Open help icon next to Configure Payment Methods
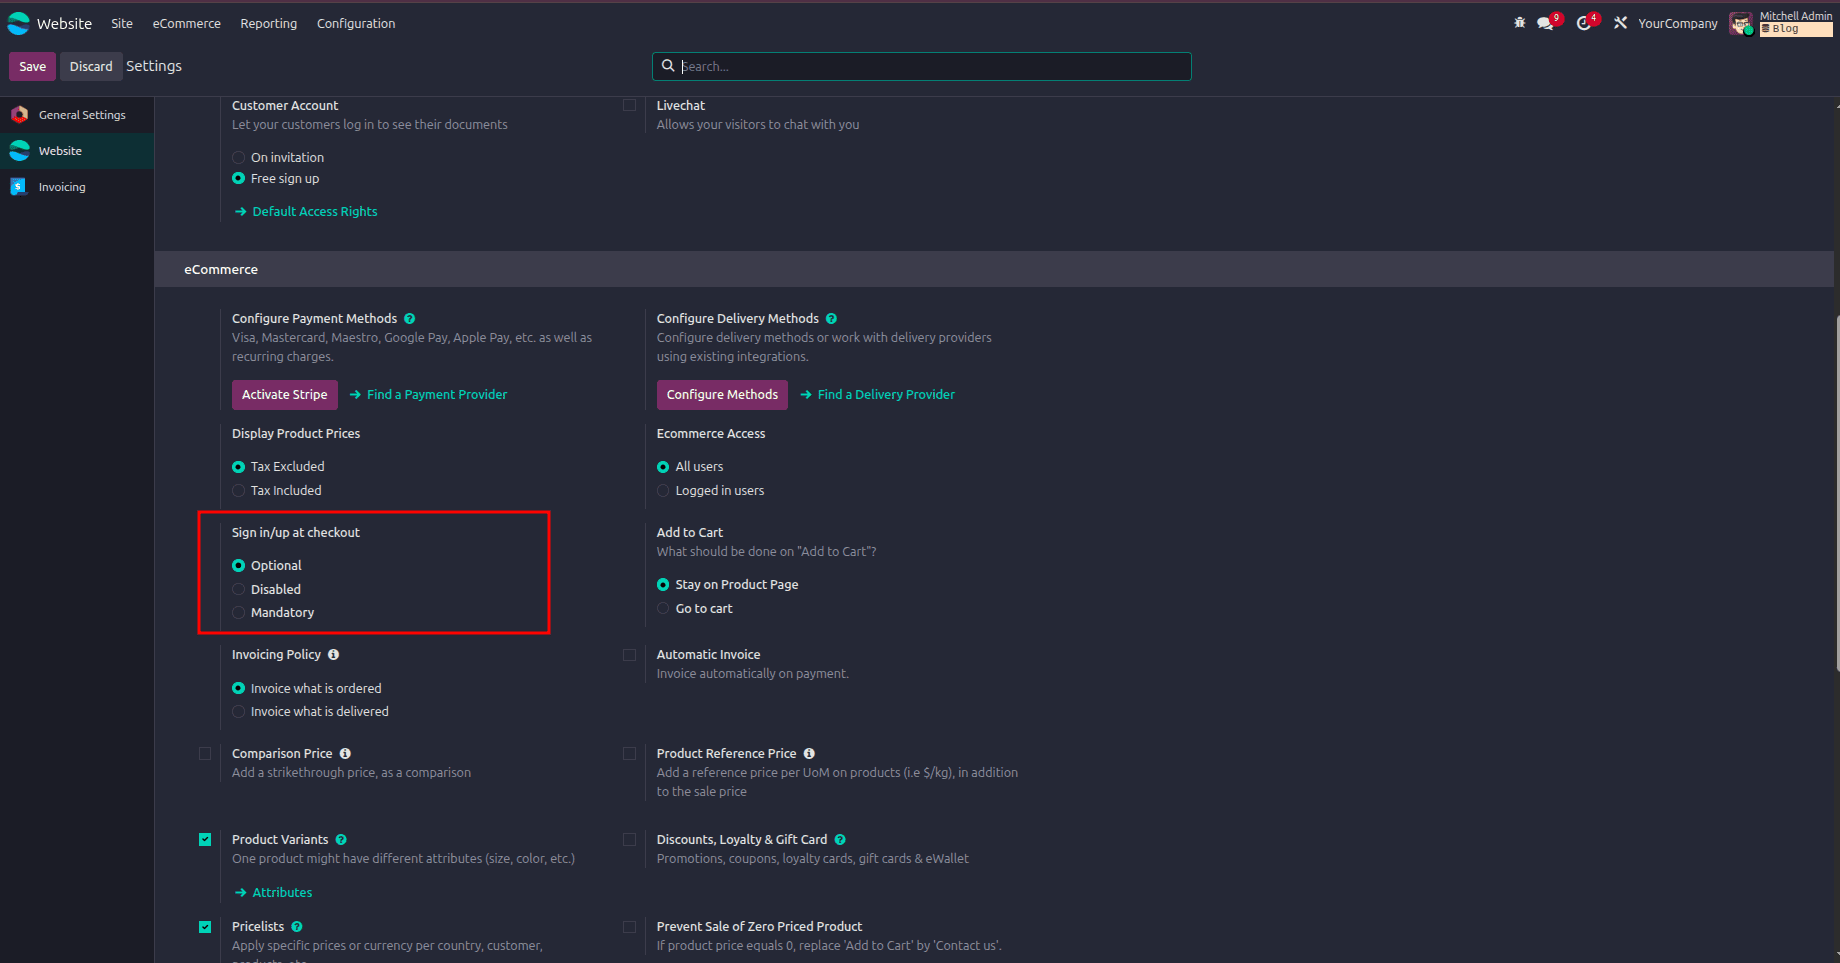The width and height of the screenshot is (1840, 963). point(410,319)
